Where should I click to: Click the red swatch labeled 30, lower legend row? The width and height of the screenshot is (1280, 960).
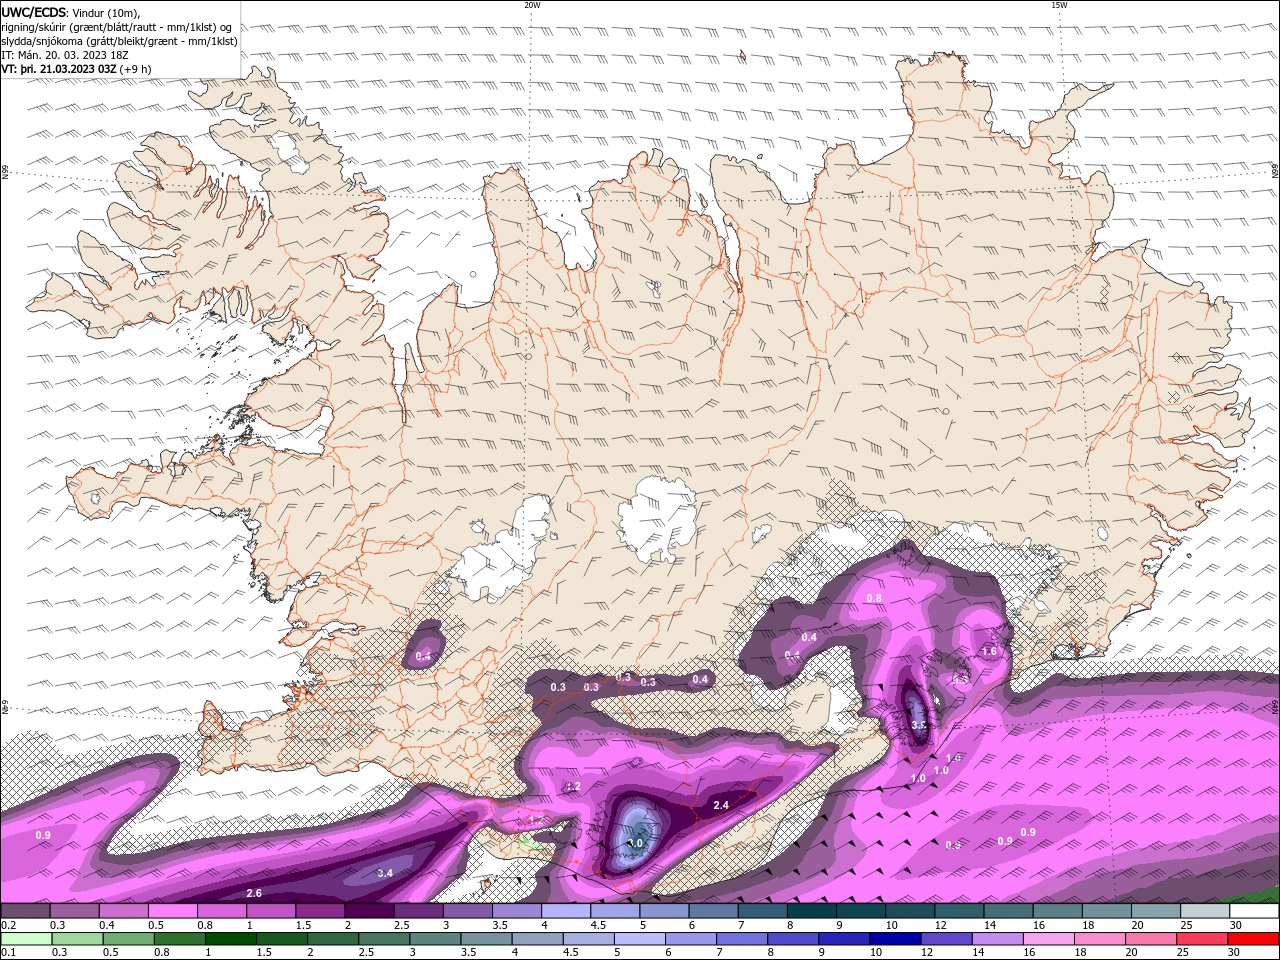(1254, 939)
